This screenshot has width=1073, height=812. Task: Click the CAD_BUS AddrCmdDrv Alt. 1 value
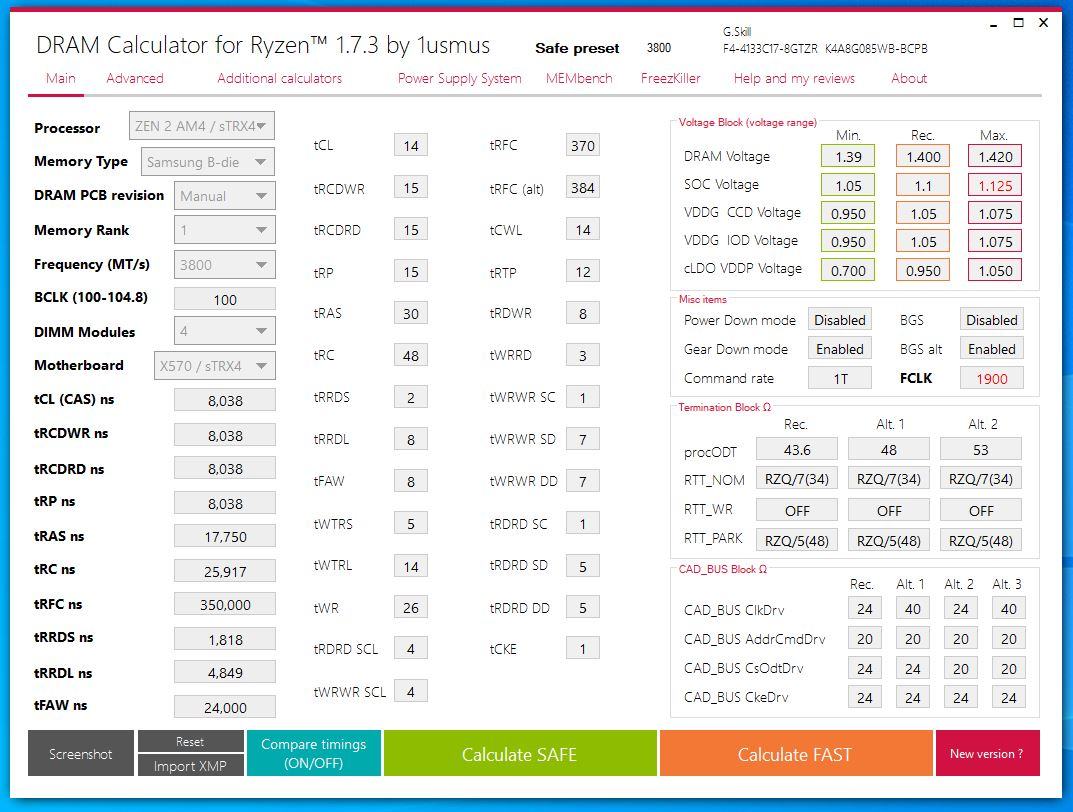913,639
